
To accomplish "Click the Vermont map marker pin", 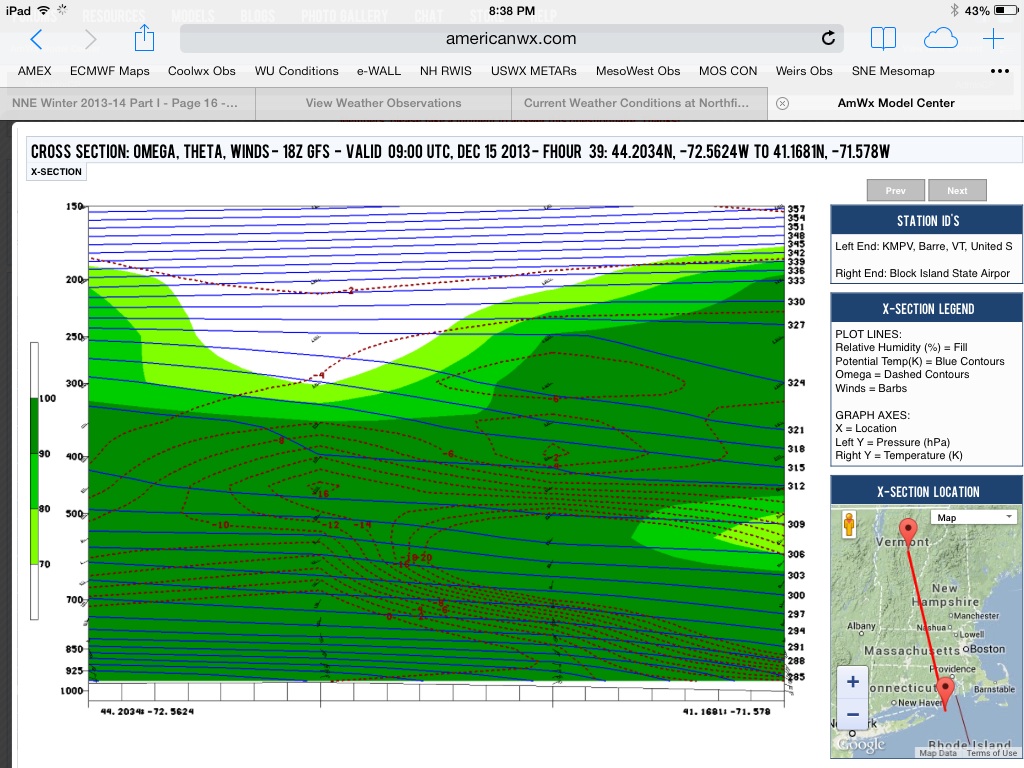I will (x=908, y=529).
